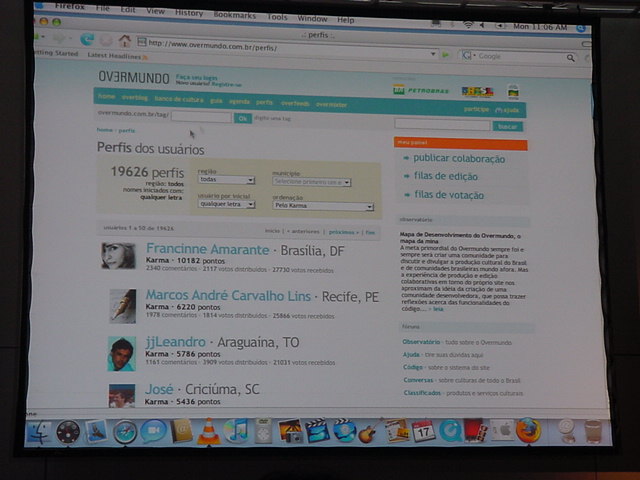This screenshot has height=480, width=640.
Task: Launch GarageBand guitar icon in Dock
Action: [369, 431]
